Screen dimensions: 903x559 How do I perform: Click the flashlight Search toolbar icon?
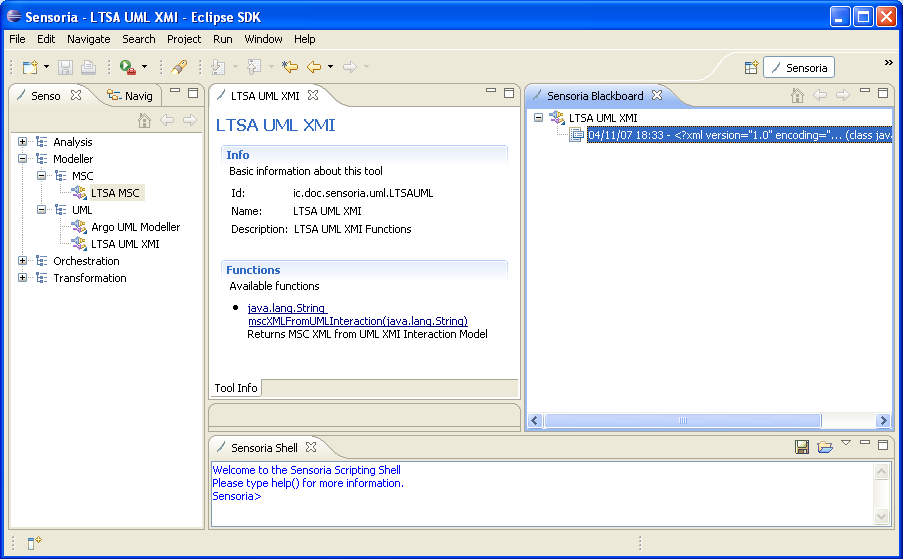coord(179,67)
